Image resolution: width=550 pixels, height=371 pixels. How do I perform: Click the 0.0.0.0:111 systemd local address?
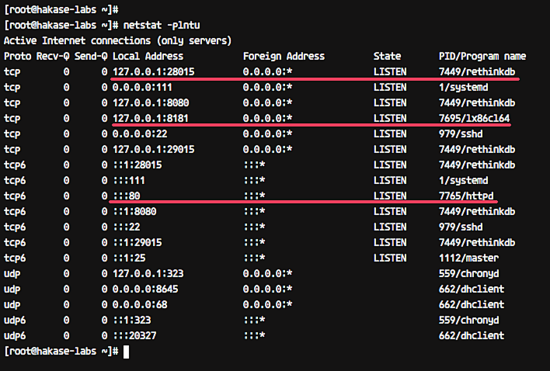click(142, 87)
